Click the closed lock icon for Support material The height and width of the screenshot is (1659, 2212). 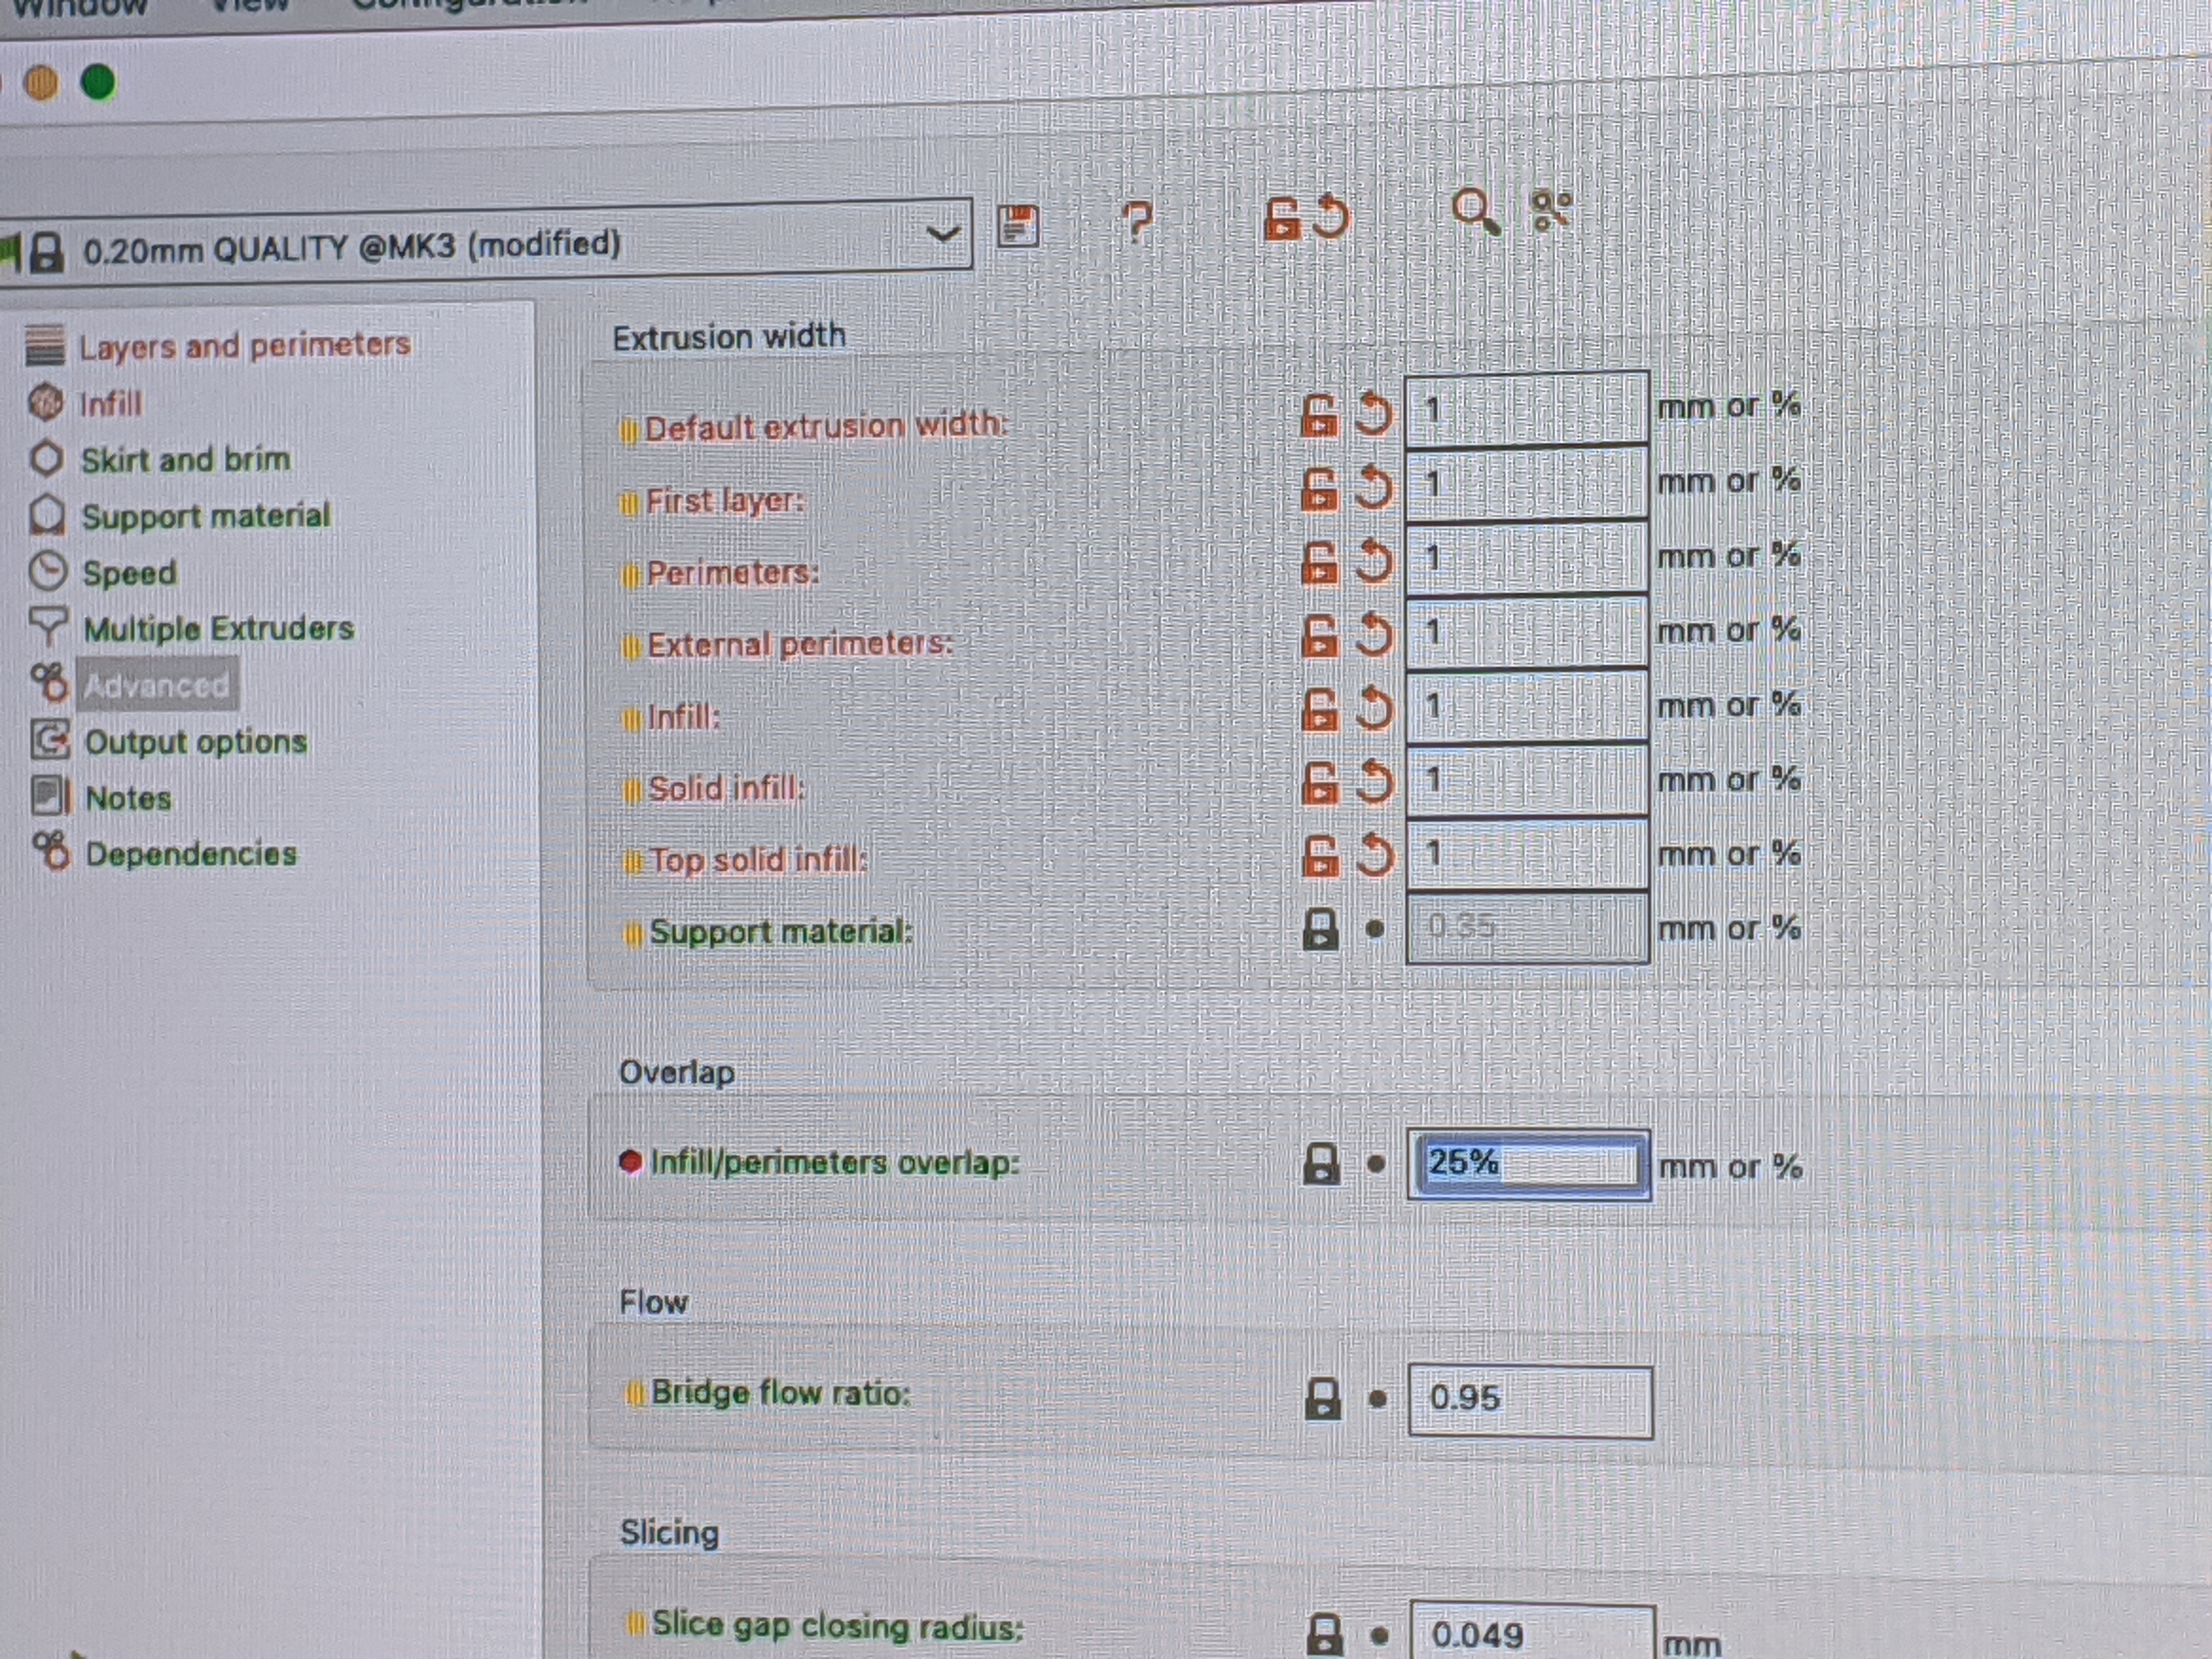tap(1321, 929)
